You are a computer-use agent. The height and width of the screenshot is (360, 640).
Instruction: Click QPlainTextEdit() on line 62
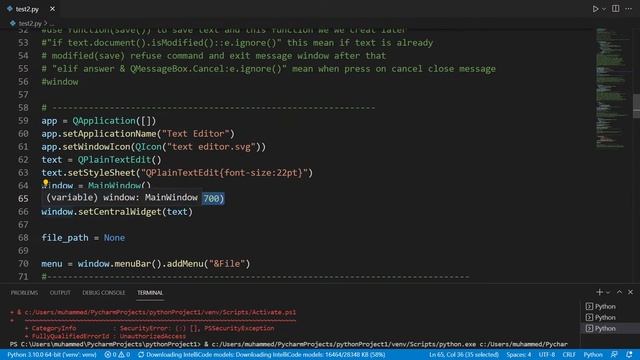[x=120, y=160]
